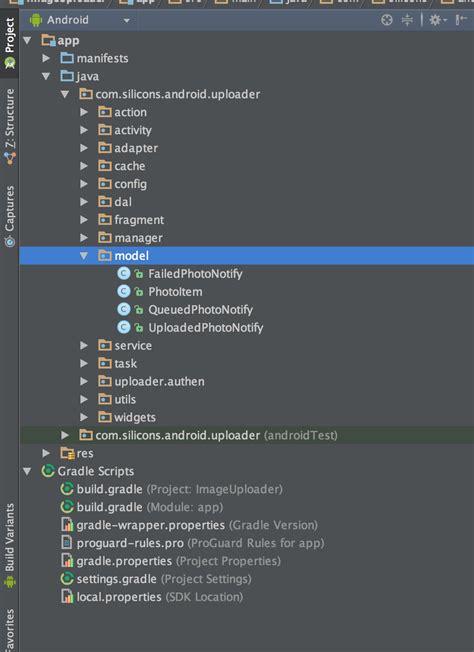Click the model package folder icon
Viewport: 474px width, 652px height.
(x=104, y=255)
